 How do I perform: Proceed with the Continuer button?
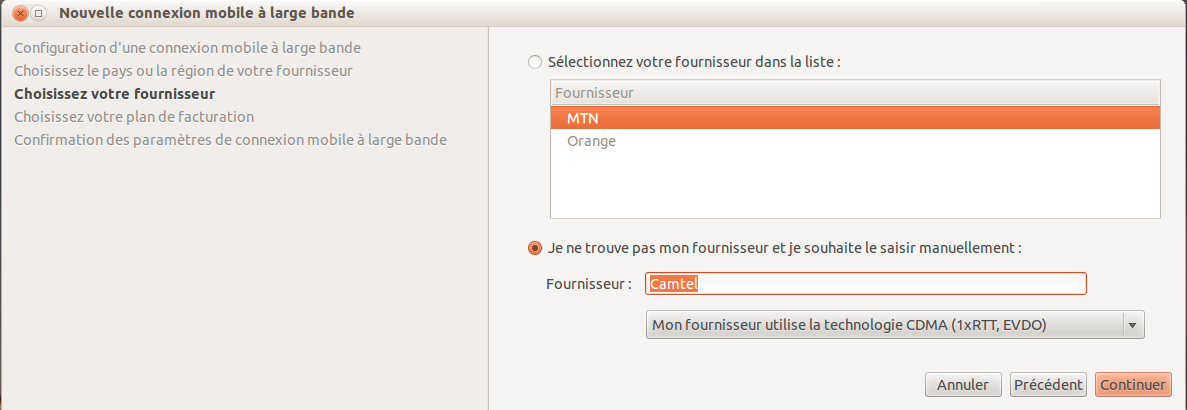coord(1132,385)
